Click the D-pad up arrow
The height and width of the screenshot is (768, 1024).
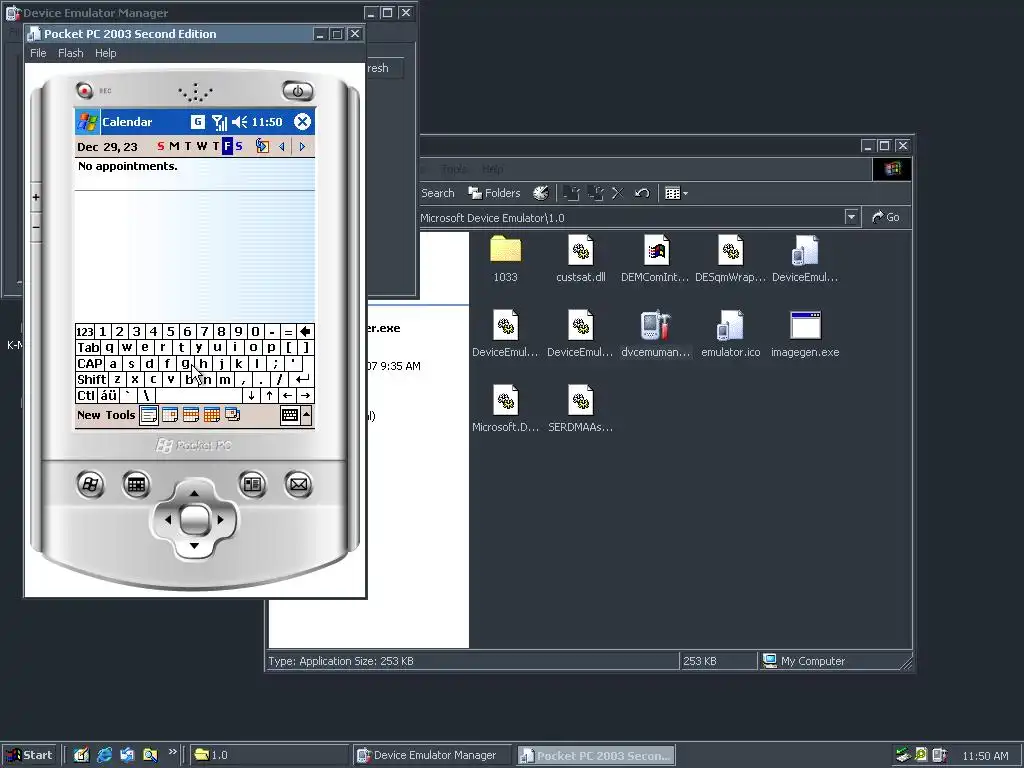coord(194,493)
